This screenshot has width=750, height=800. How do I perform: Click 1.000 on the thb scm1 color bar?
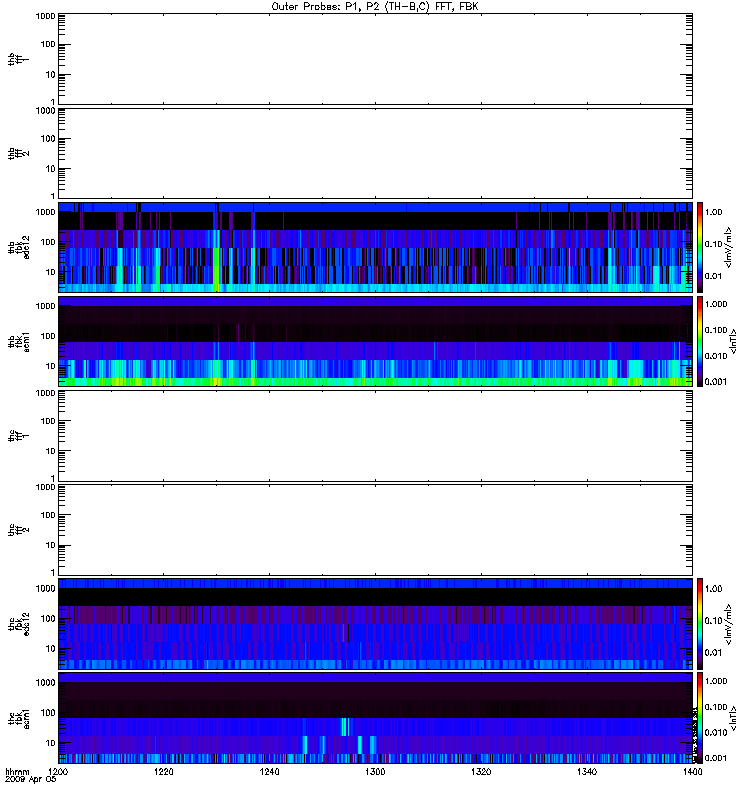[x=716, y=304]
